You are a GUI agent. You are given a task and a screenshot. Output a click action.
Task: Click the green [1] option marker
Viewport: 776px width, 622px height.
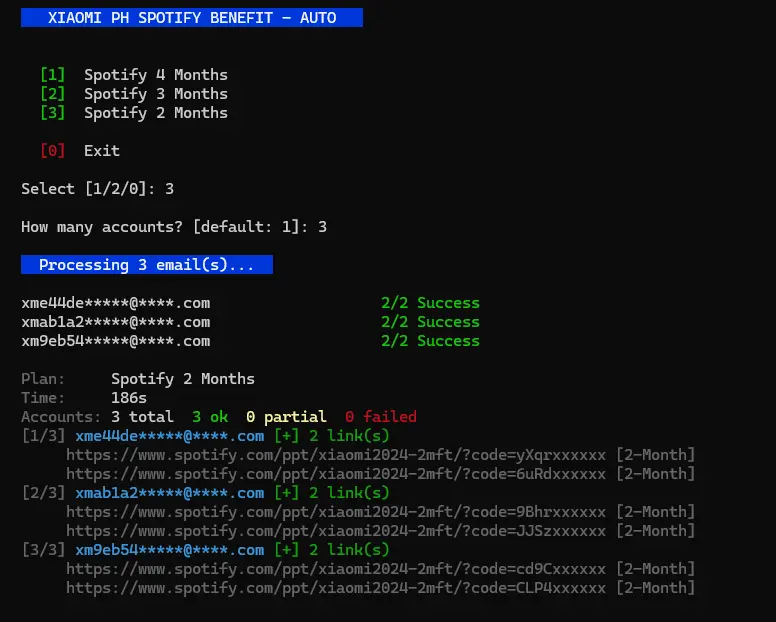52,75
